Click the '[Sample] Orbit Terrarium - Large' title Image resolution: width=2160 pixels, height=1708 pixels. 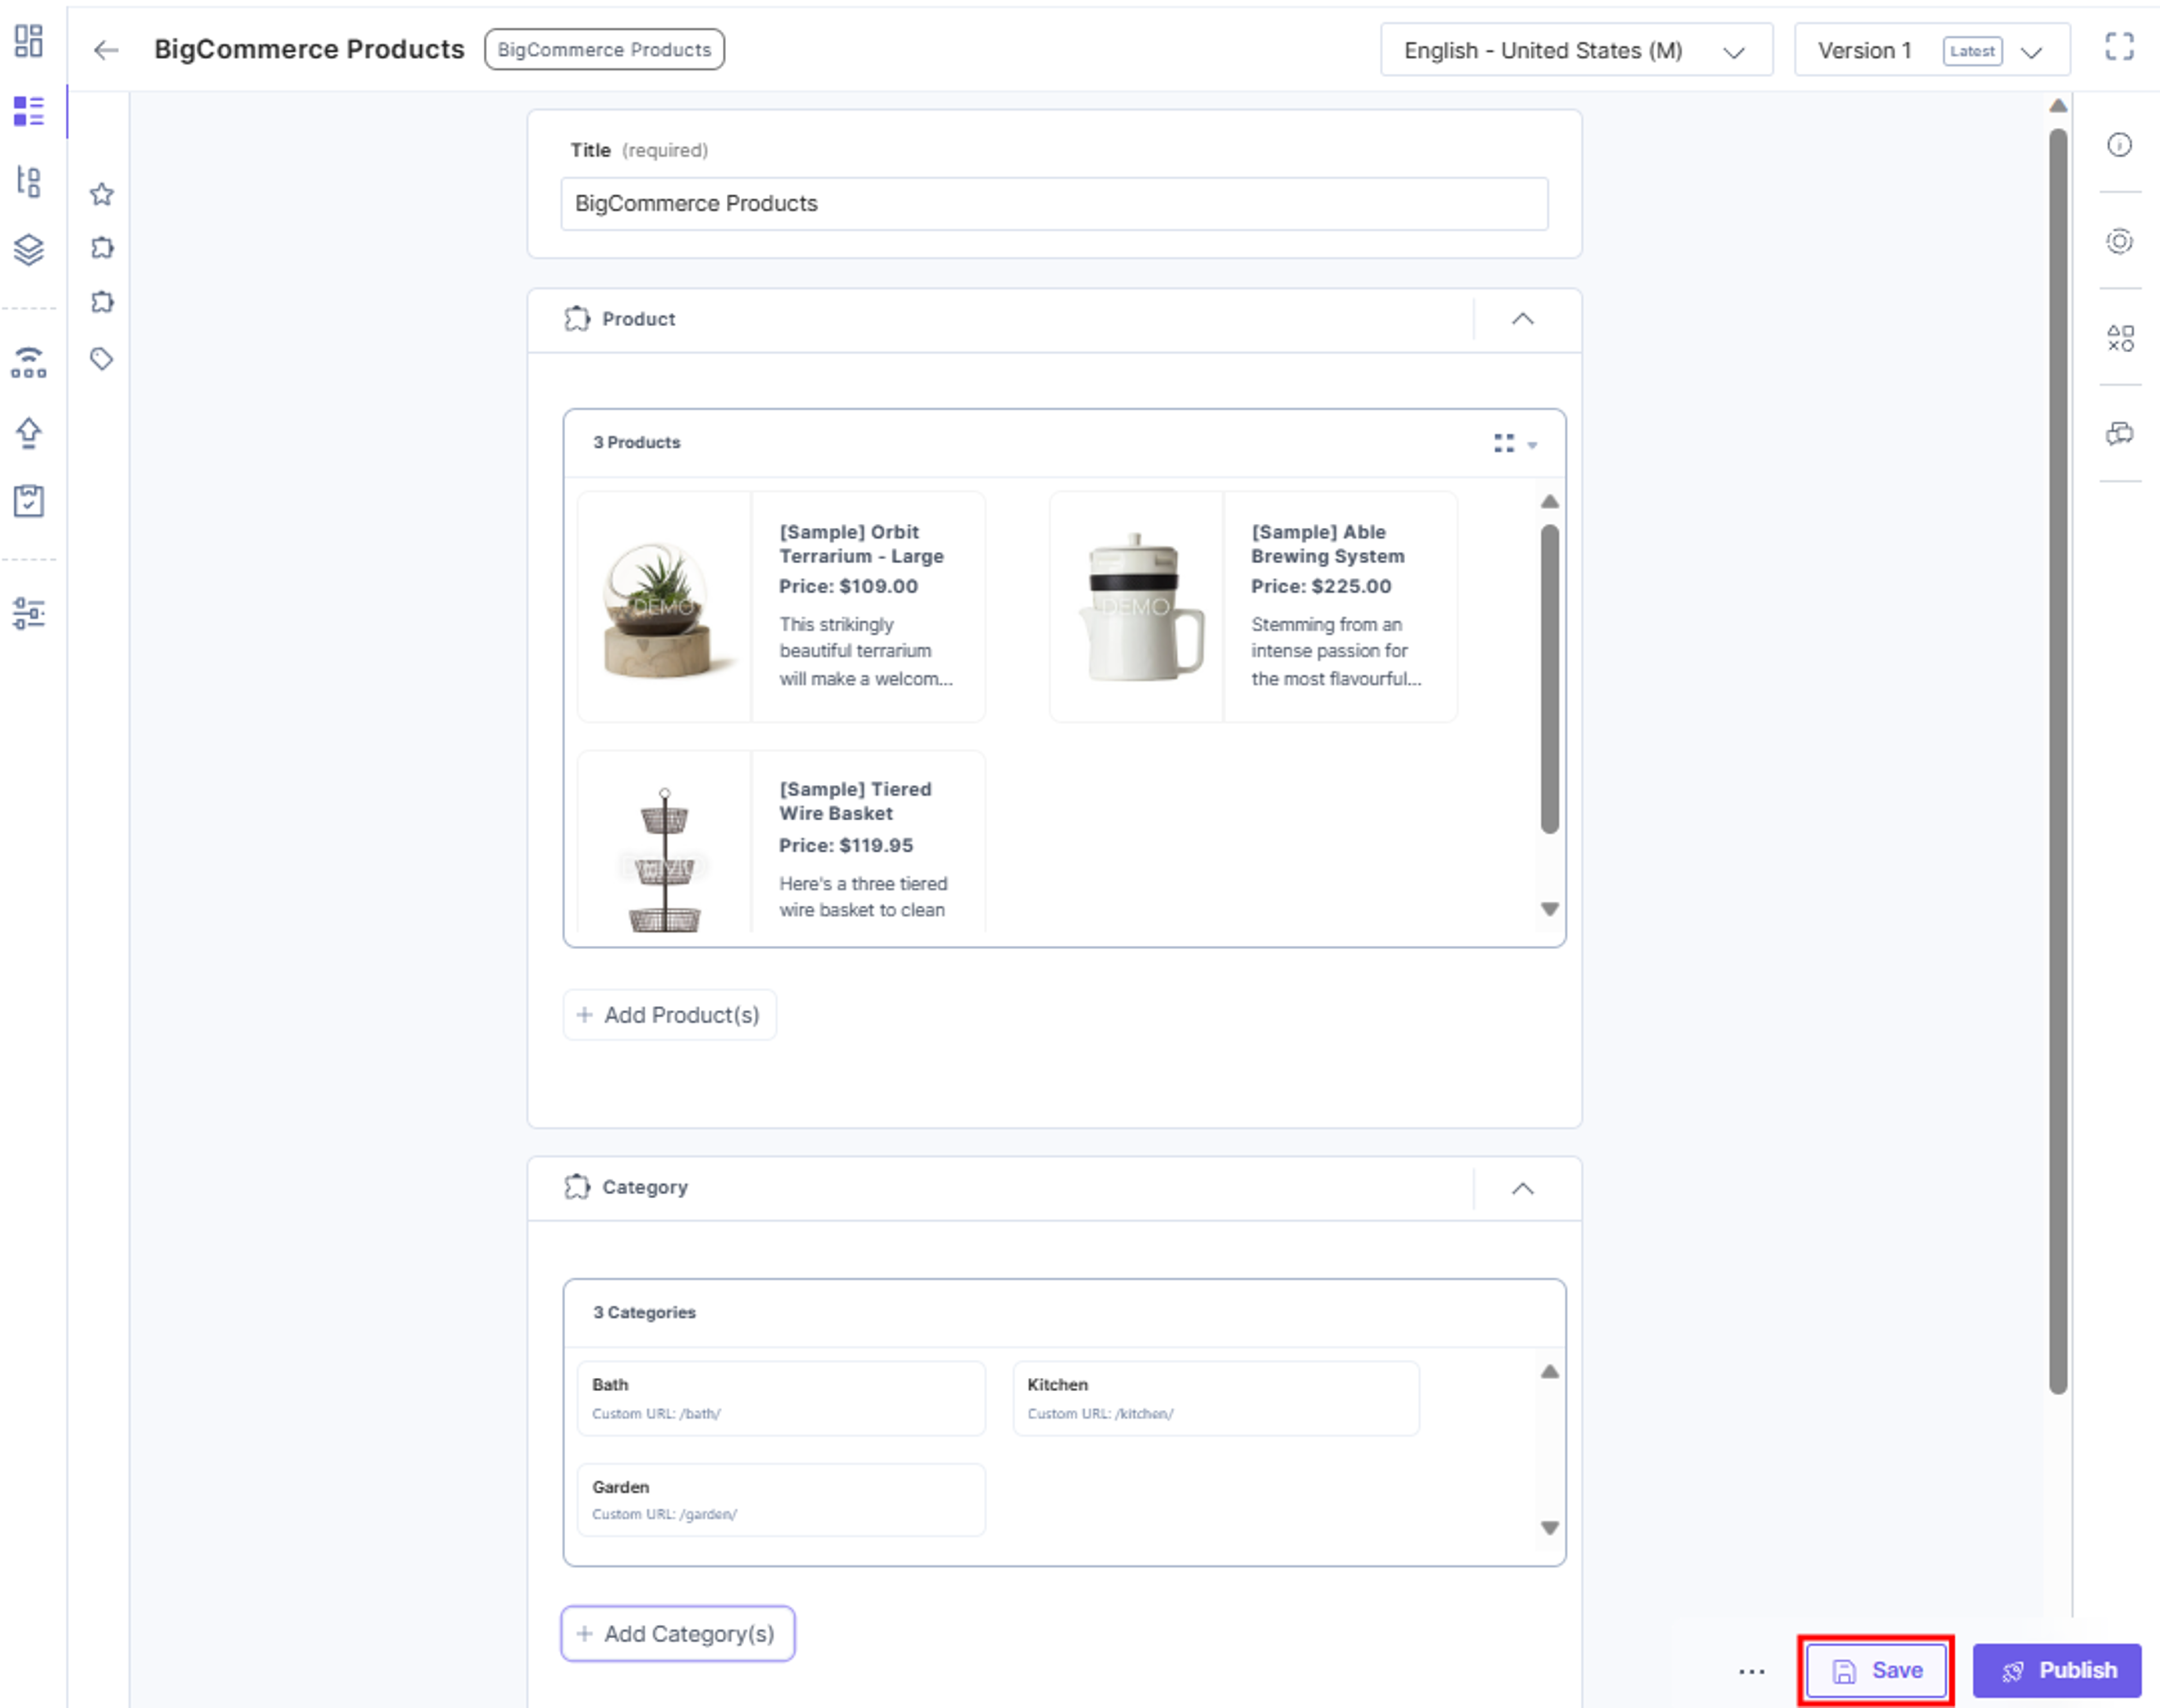coord(861,544)
